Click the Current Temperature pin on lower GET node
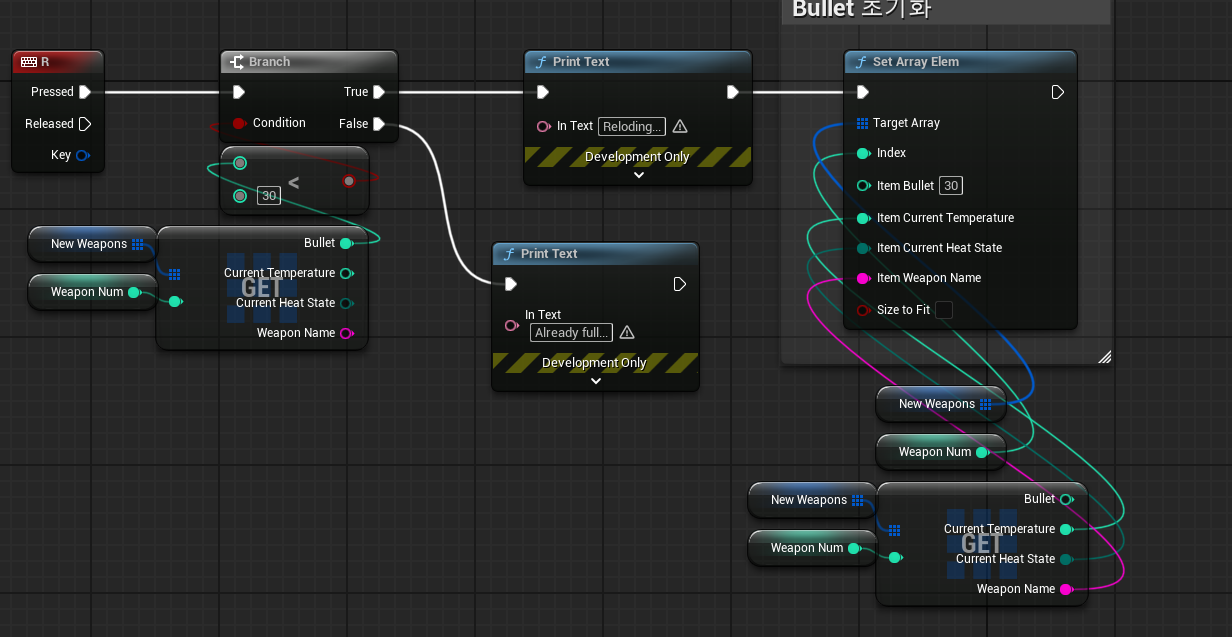 [x=1066, y=529]
